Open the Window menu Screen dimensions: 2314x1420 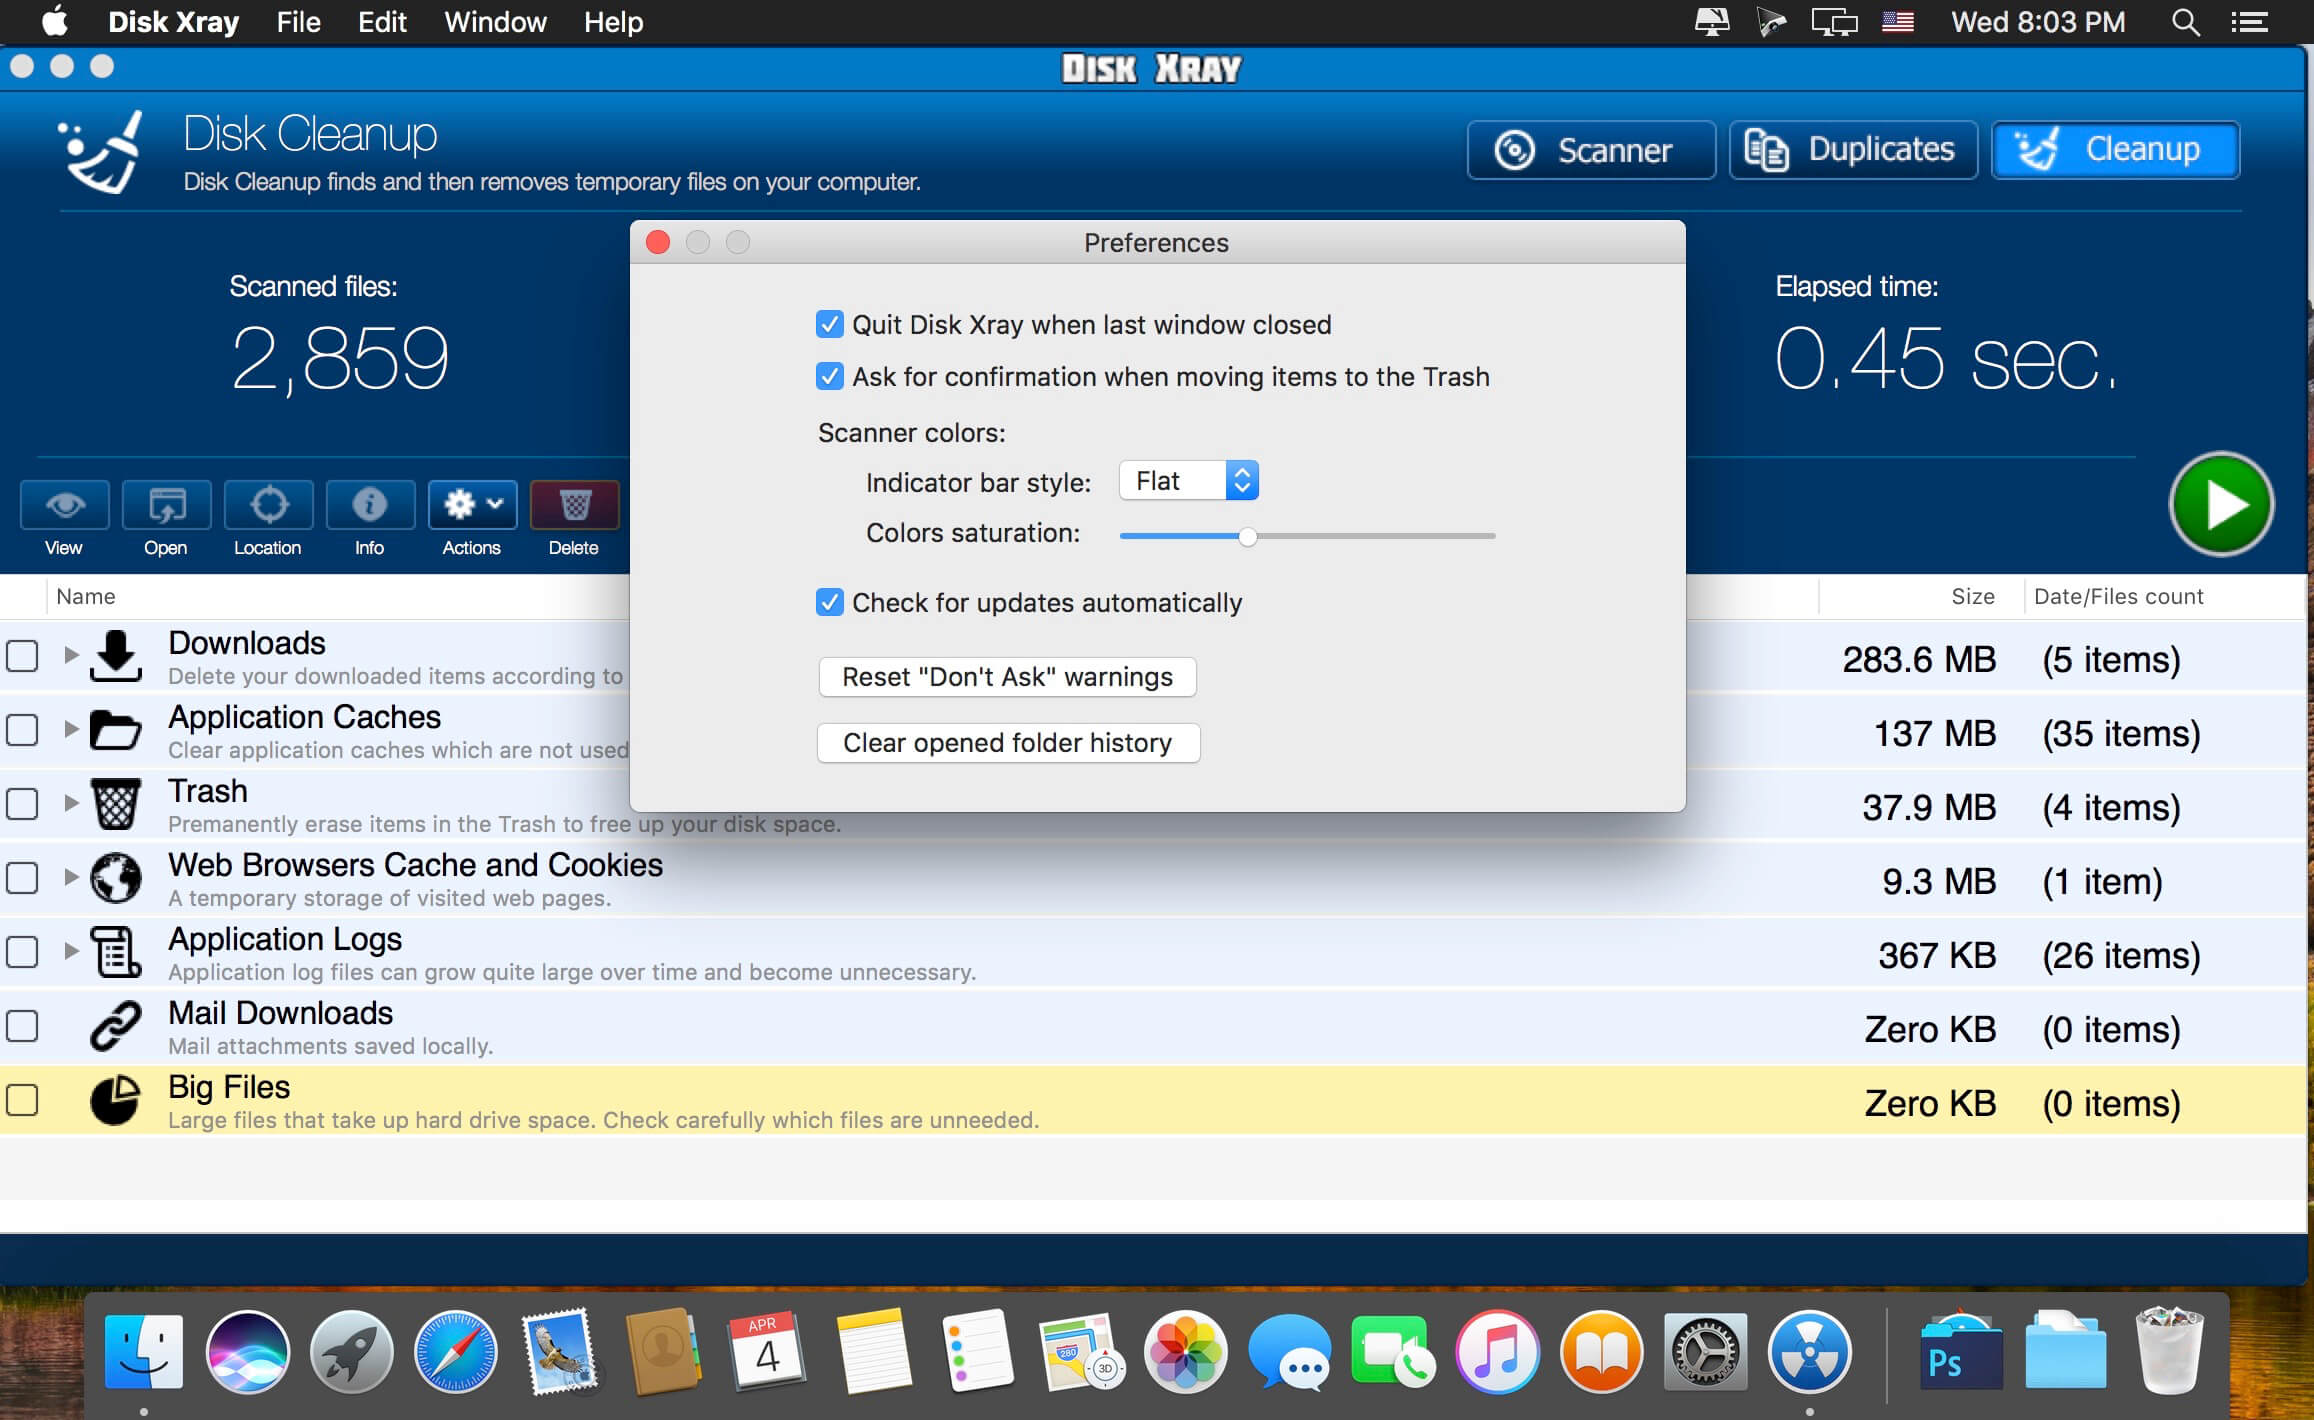[x=495, y=22]
